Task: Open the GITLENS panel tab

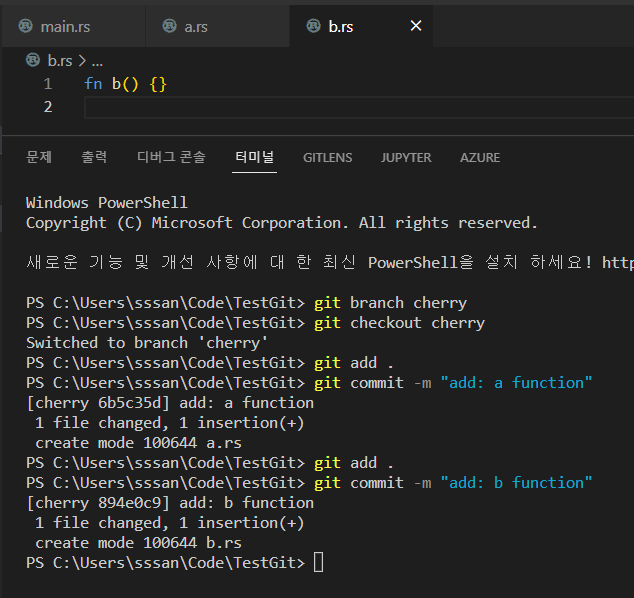Action: (328, 157)
